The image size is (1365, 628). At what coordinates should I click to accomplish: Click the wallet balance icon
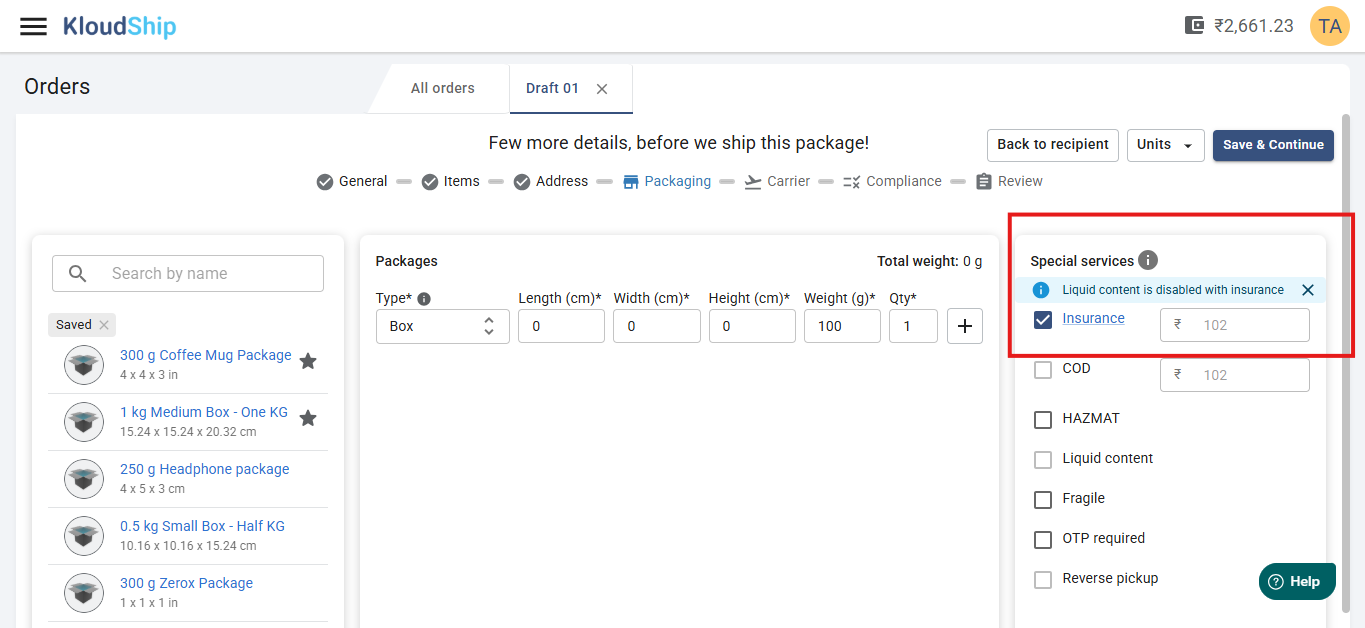click(1194, 26)
